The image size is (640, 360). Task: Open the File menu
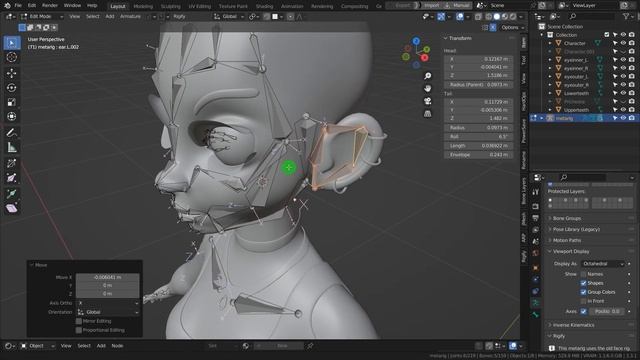18,6
